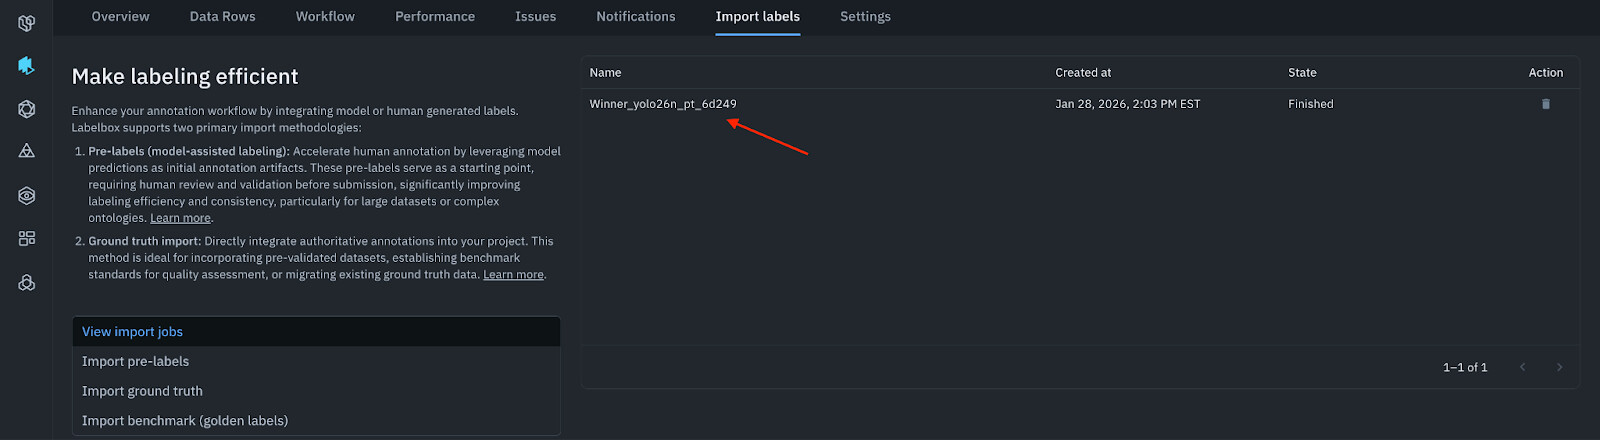
Task: Open the highlighted blue Annotate sidebar icon
Action: click(x=27, y=66)
